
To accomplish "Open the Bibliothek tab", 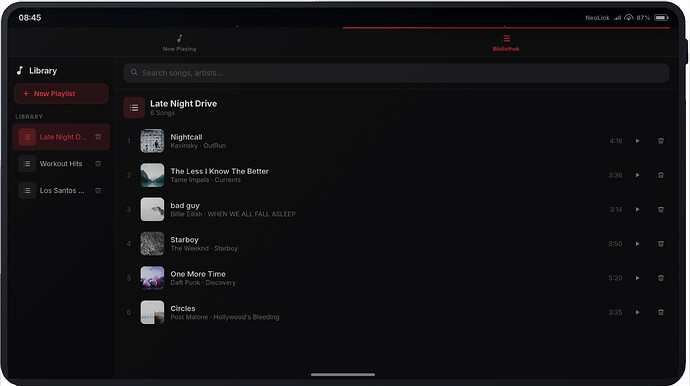I will point(506,43).
